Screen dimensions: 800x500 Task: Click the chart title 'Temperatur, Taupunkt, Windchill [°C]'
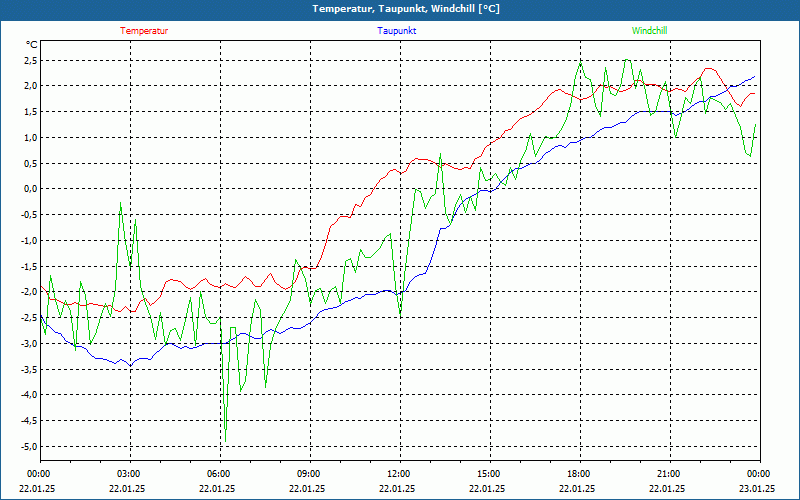[x=406, y=9]
